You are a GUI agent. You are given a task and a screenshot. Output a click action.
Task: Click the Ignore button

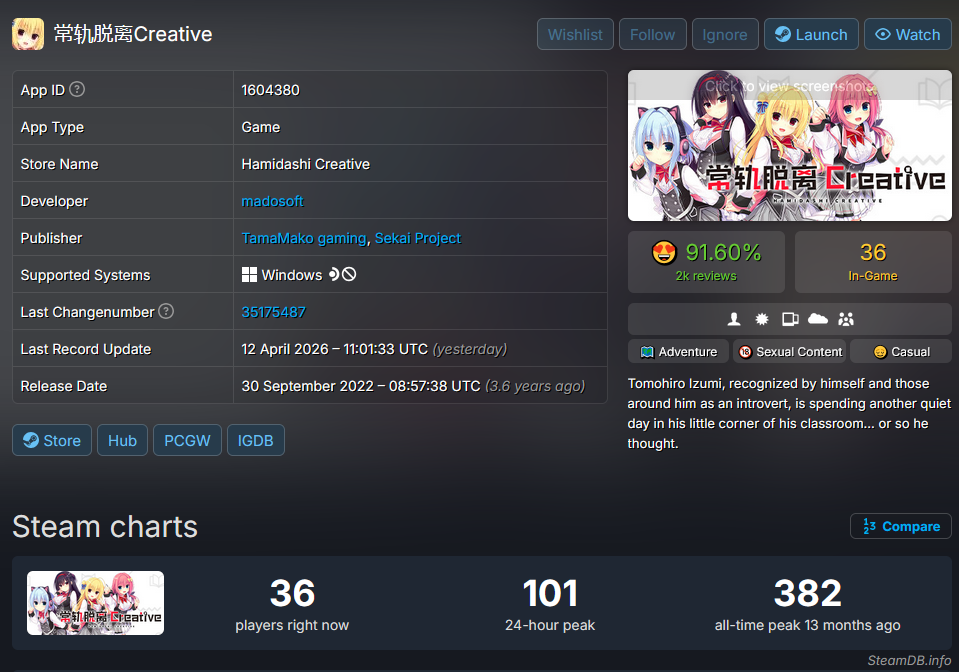click(x=725, y=34)
